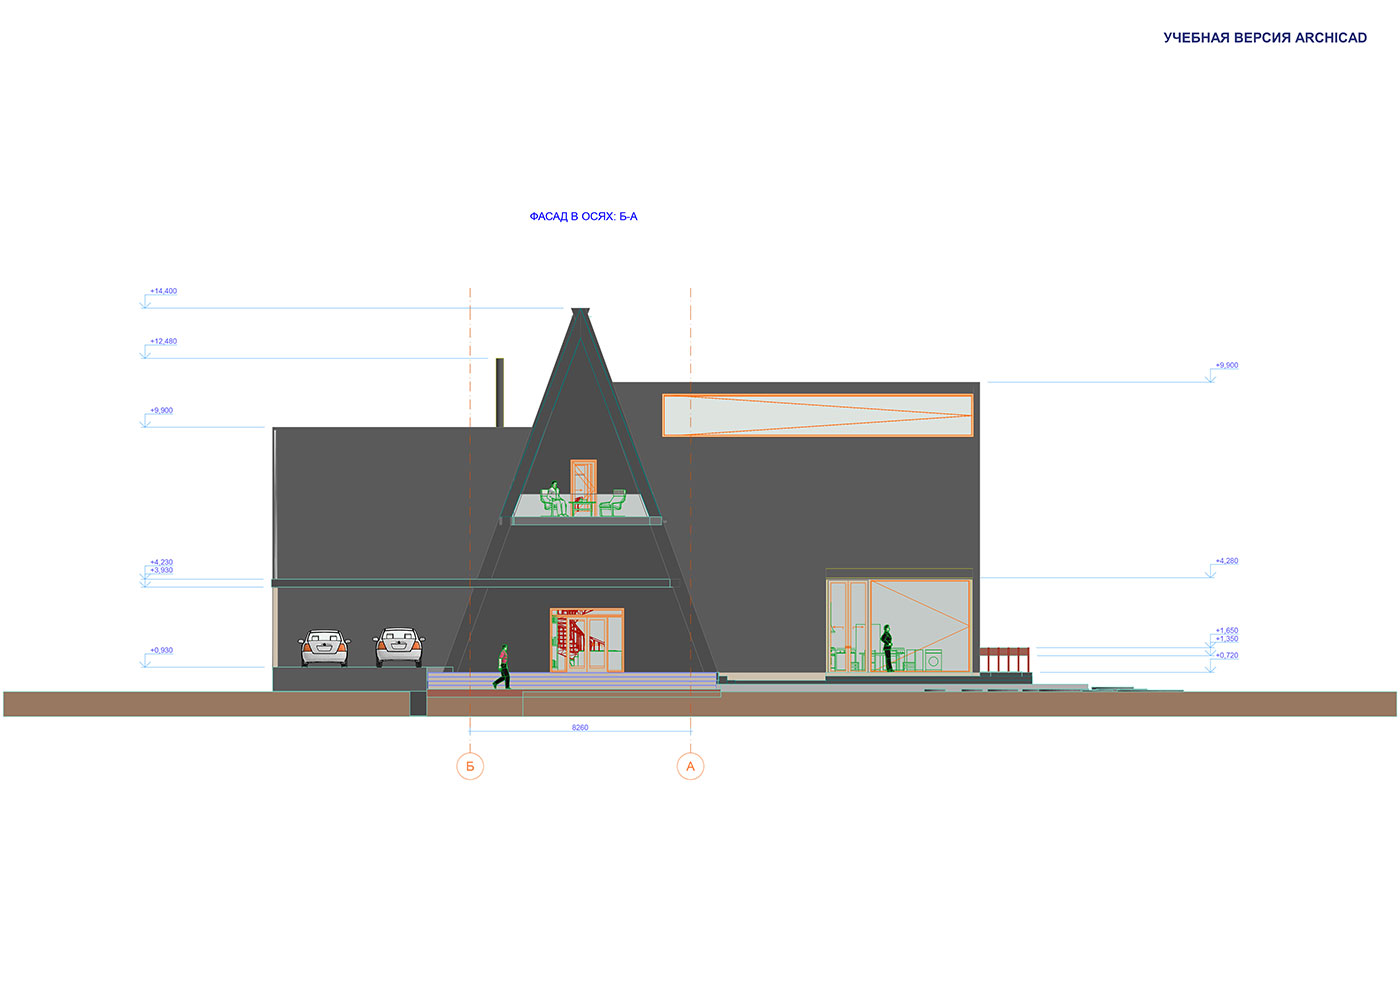Click the chimney pipe on the roof

[500, 392]
